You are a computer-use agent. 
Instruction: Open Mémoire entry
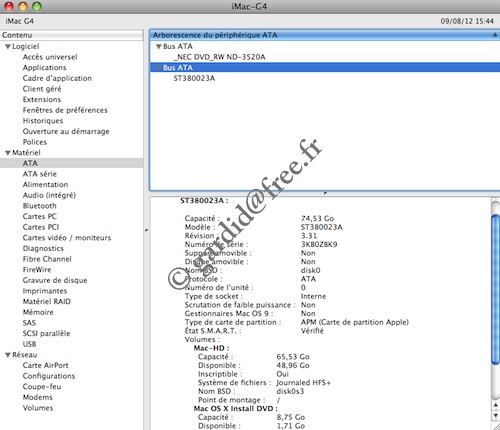[x=38, y=313]
